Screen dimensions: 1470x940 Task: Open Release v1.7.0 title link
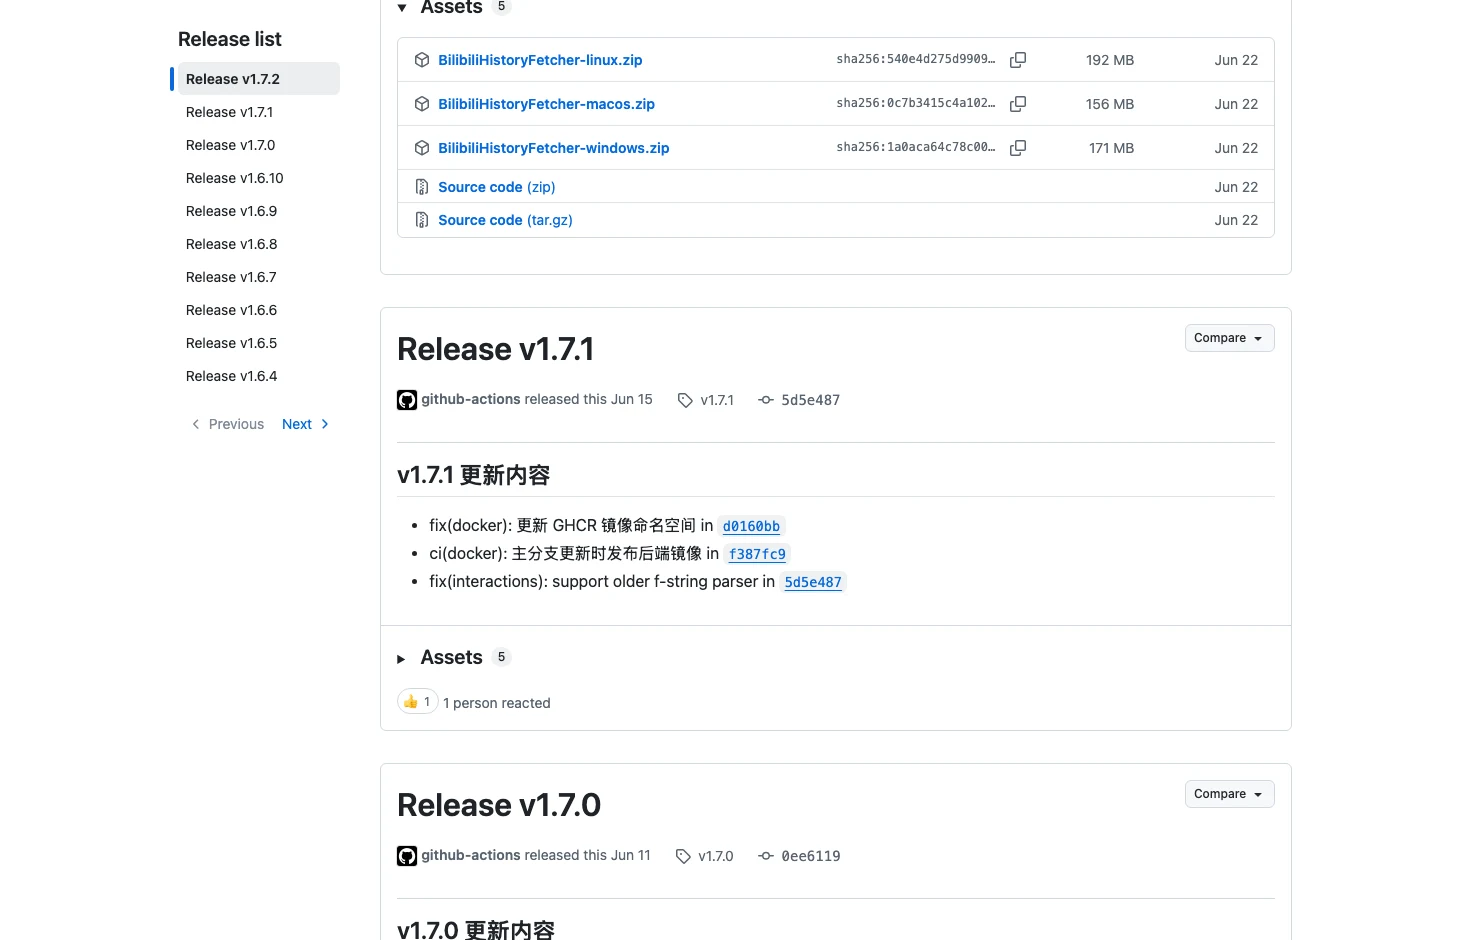coord(499,805)
